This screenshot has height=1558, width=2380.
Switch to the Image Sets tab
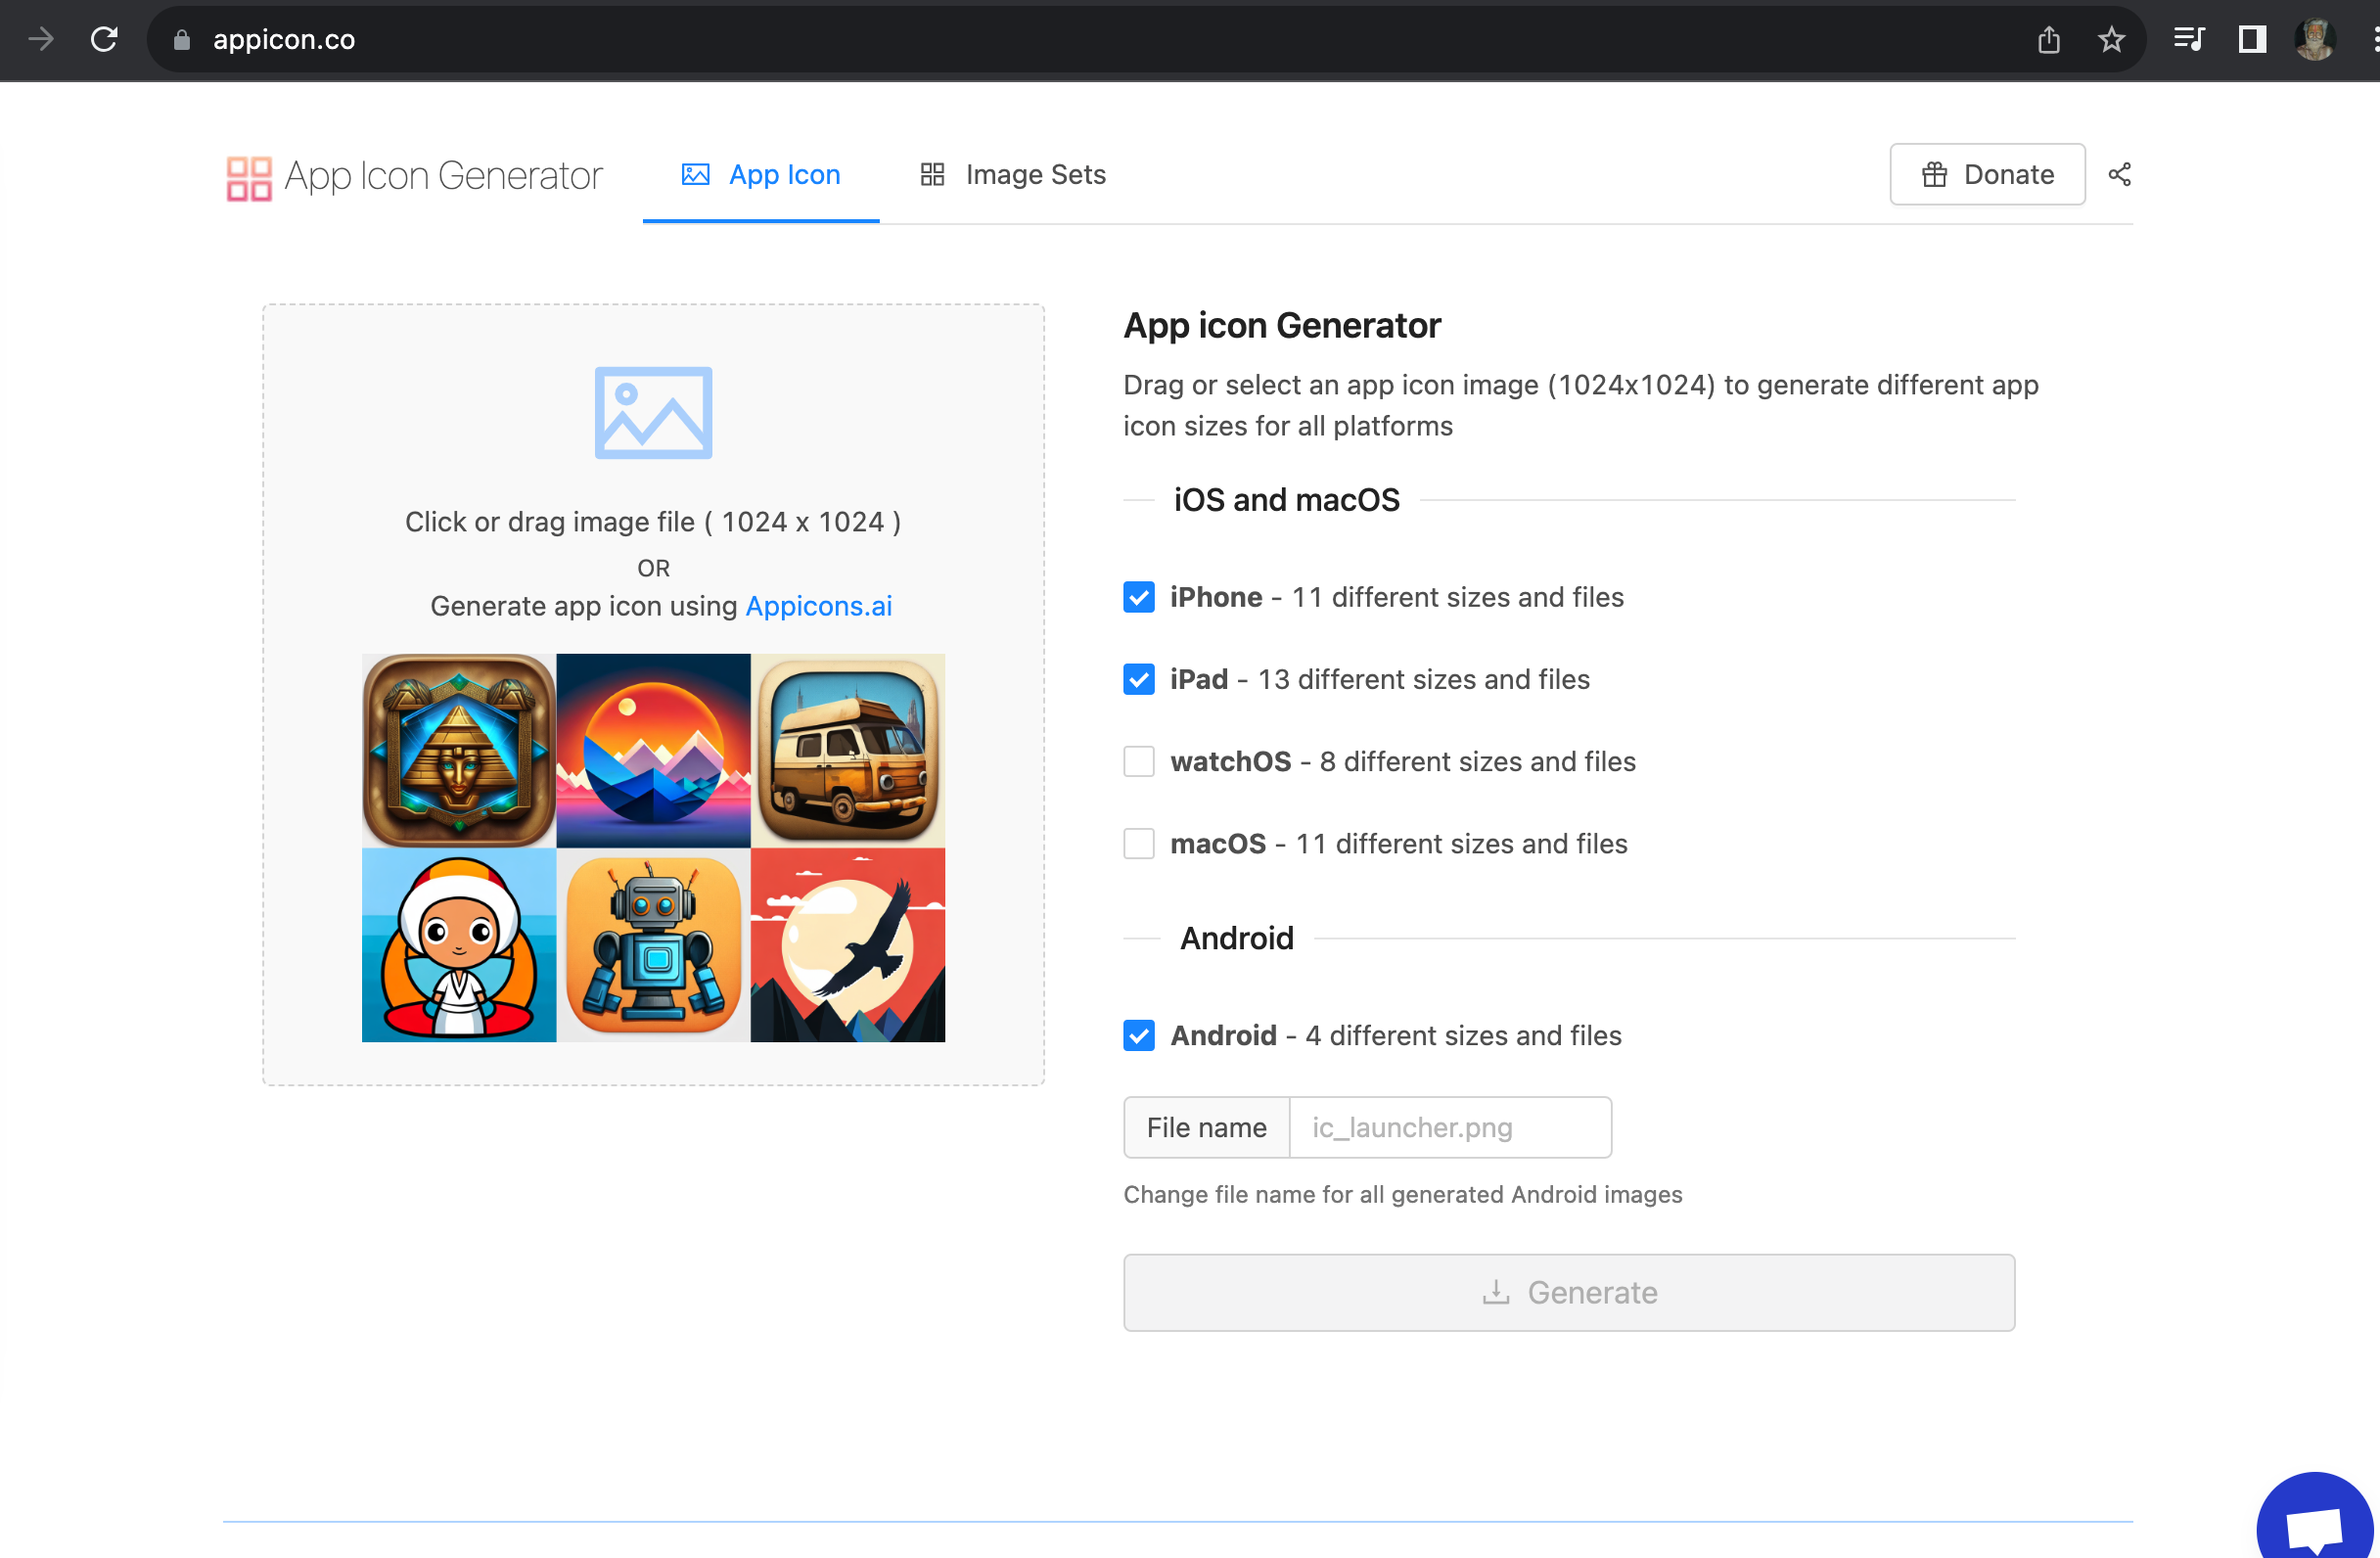(1012, 175)
